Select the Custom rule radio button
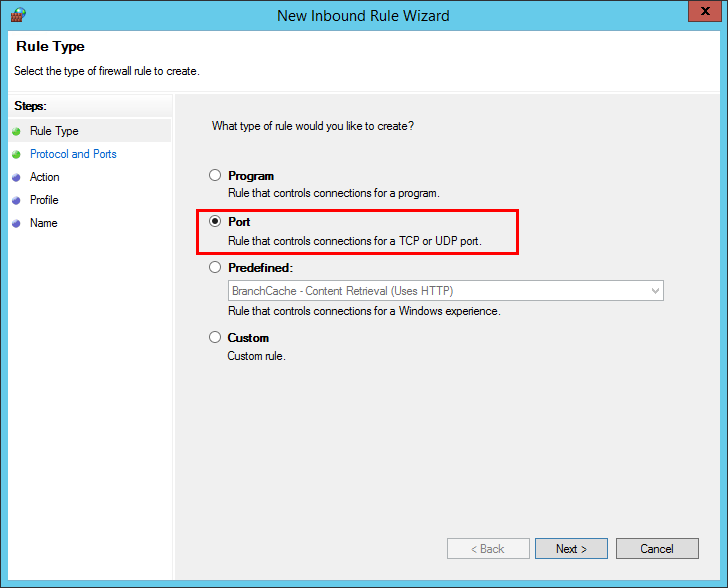Viewport: 728px width, 588px height. tap(215, 338)
